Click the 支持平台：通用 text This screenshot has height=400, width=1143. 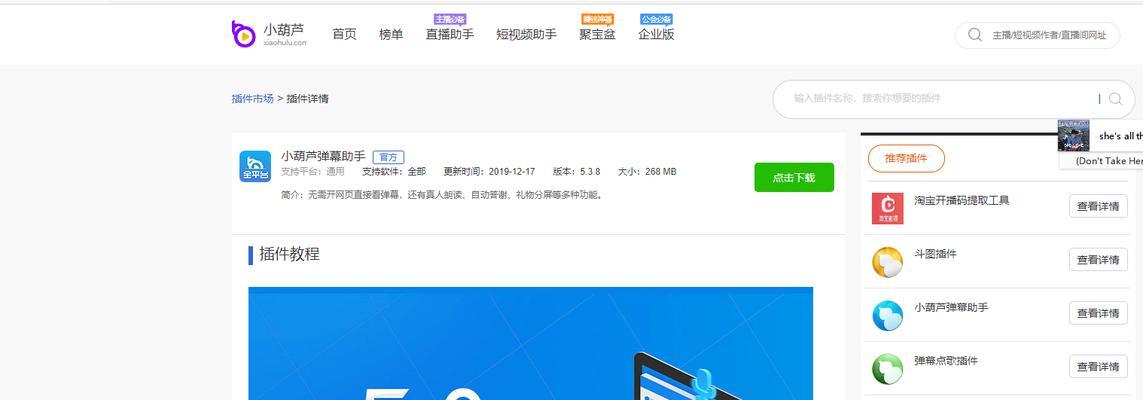point(313,172)
